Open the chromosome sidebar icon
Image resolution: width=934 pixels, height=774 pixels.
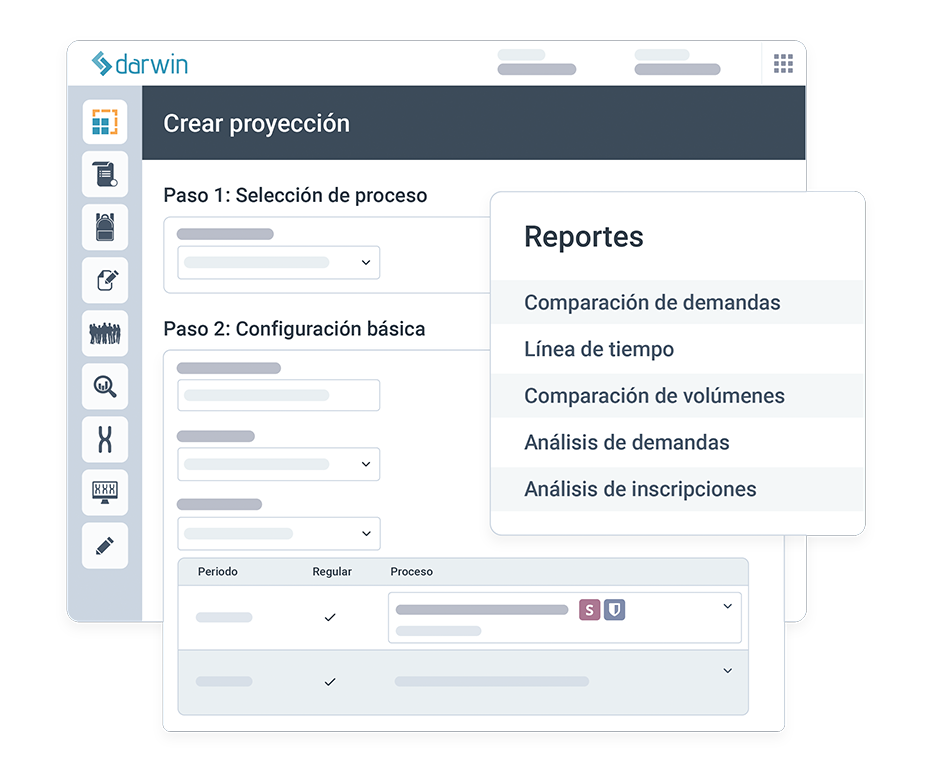105,439
